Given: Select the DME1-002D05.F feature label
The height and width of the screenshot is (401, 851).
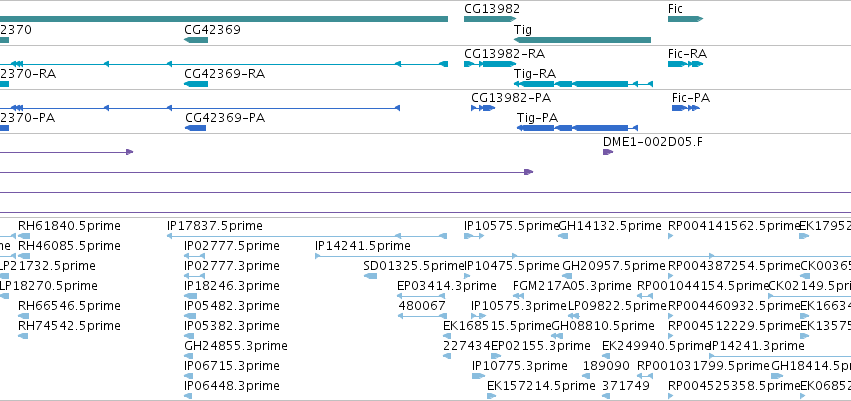Looking at the screenshot, I should pyautogui.click(x=652, y=142).
